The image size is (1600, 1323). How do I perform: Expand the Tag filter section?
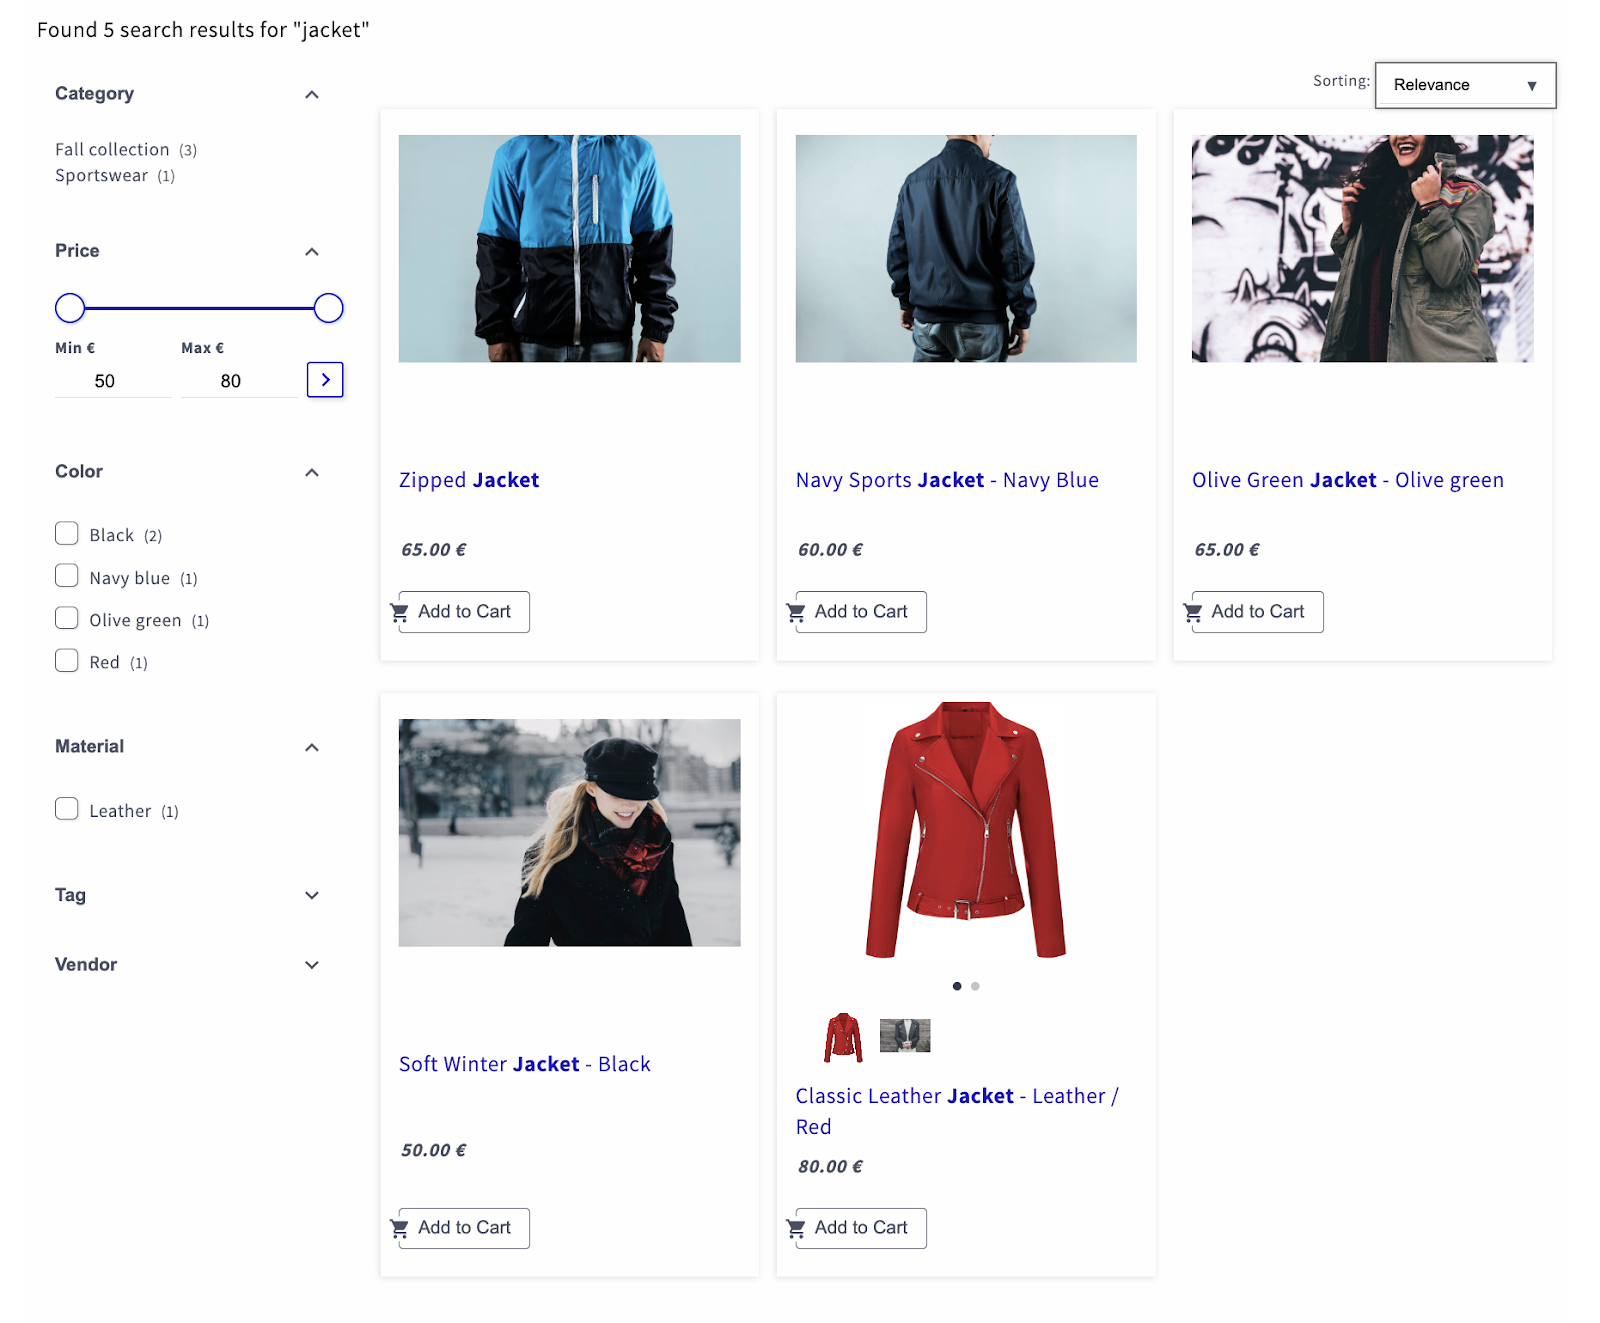pos(312,895)
